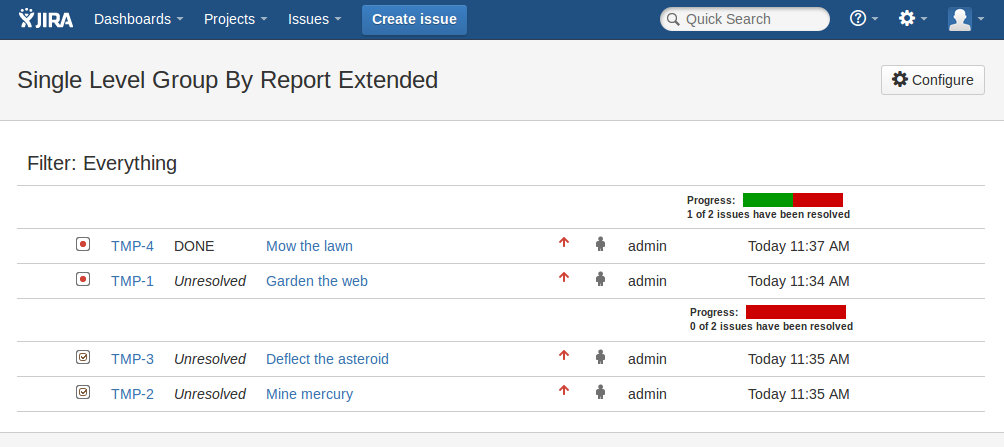Screen dimensions: 1004x447
Task: Click the assignee person icon for Mine mercury
Action: click(x=601, y=392)
